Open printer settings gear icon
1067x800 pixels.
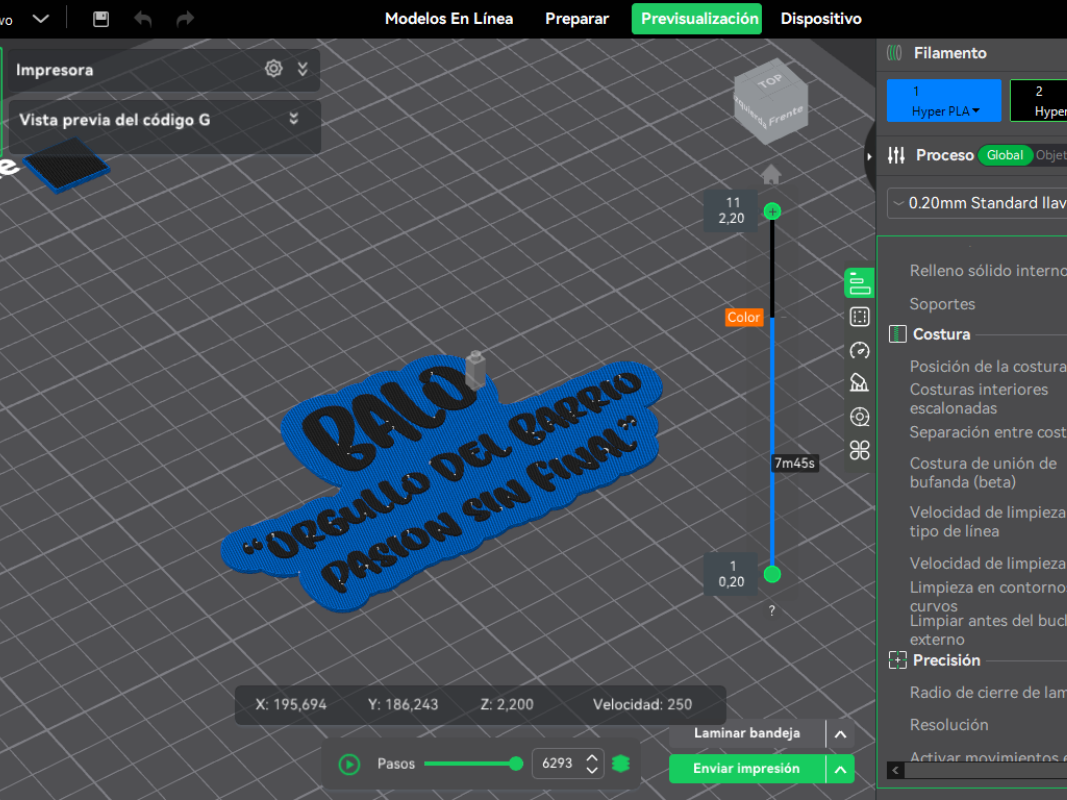tap(274, 69)
